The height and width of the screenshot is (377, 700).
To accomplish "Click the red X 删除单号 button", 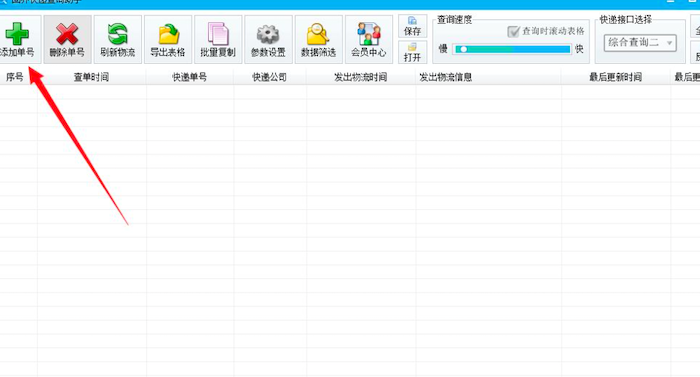I will coord(67,39).
